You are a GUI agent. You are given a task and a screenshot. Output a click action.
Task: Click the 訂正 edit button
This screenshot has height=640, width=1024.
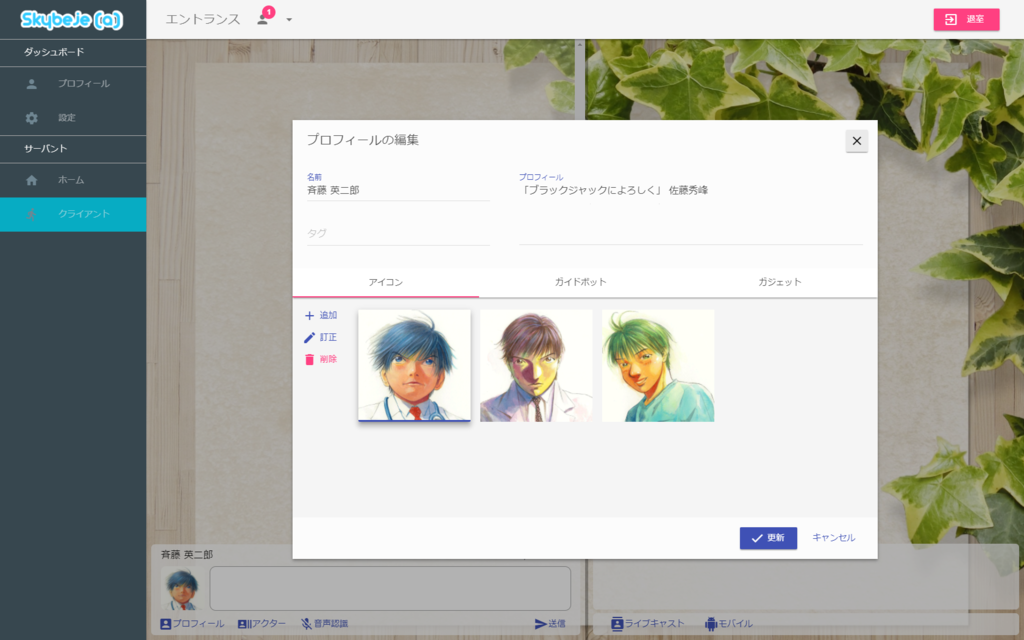tap(321, 338)
